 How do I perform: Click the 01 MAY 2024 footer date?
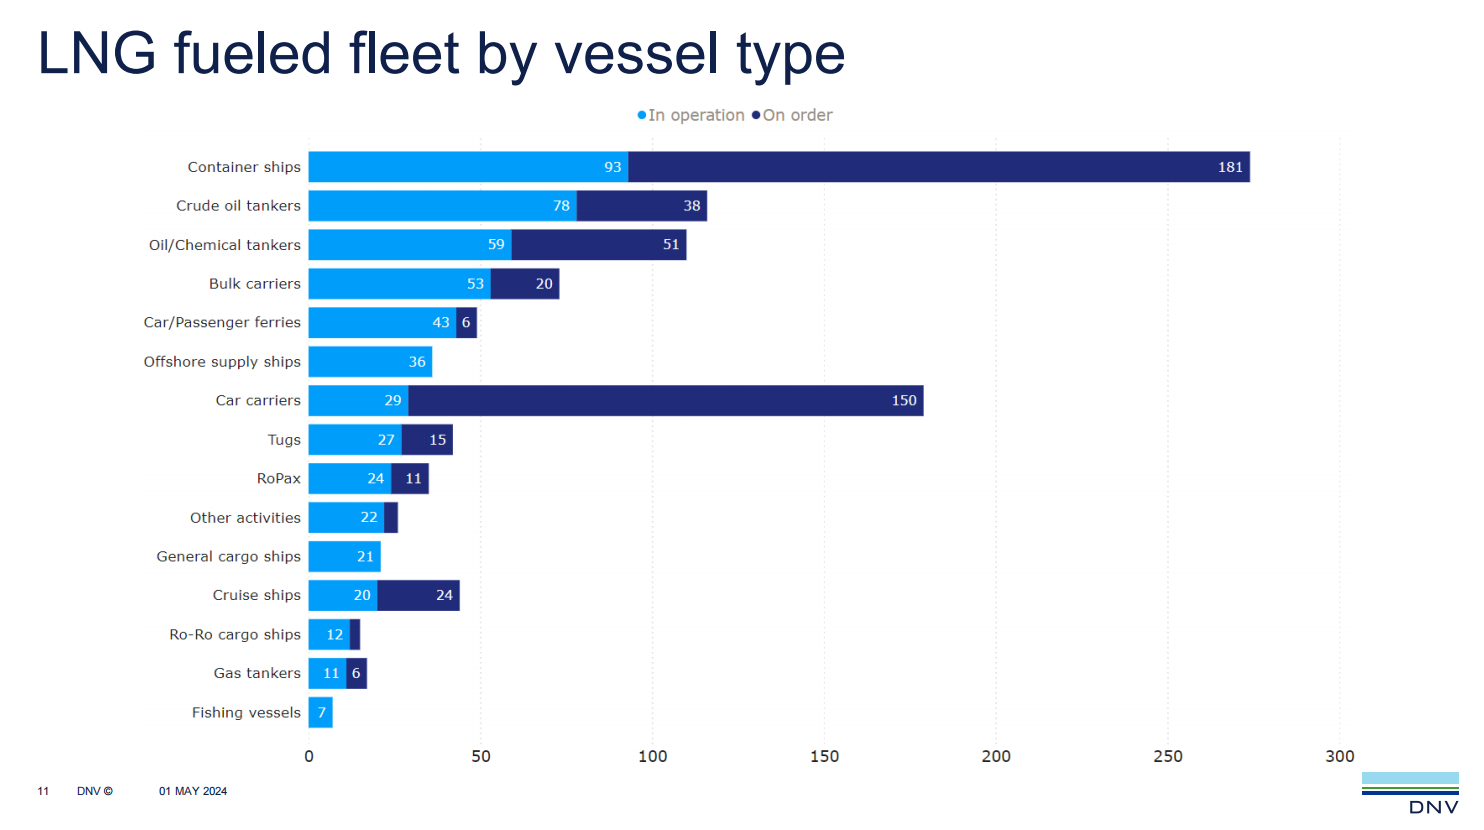pyautogui.click(x=193, y=791)
